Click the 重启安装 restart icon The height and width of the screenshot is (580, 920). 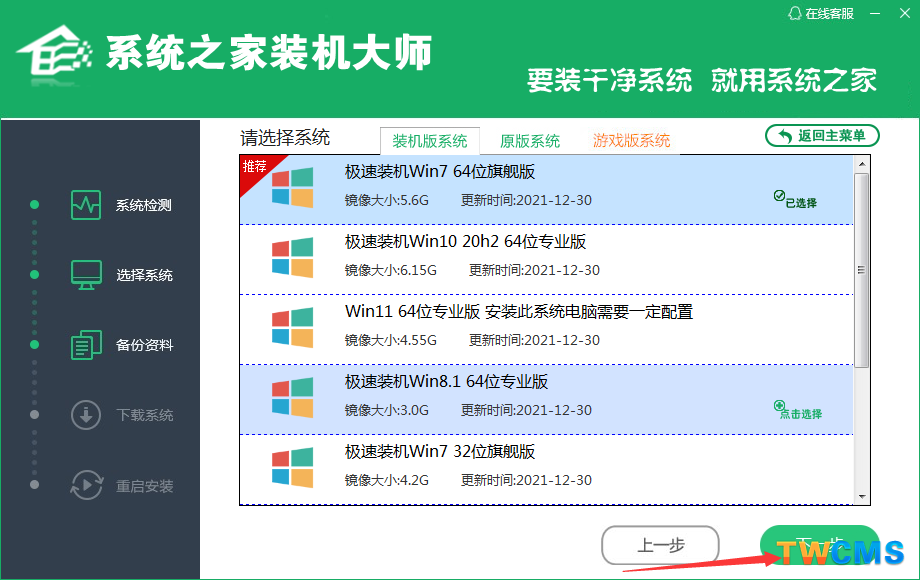pos(86,485)
